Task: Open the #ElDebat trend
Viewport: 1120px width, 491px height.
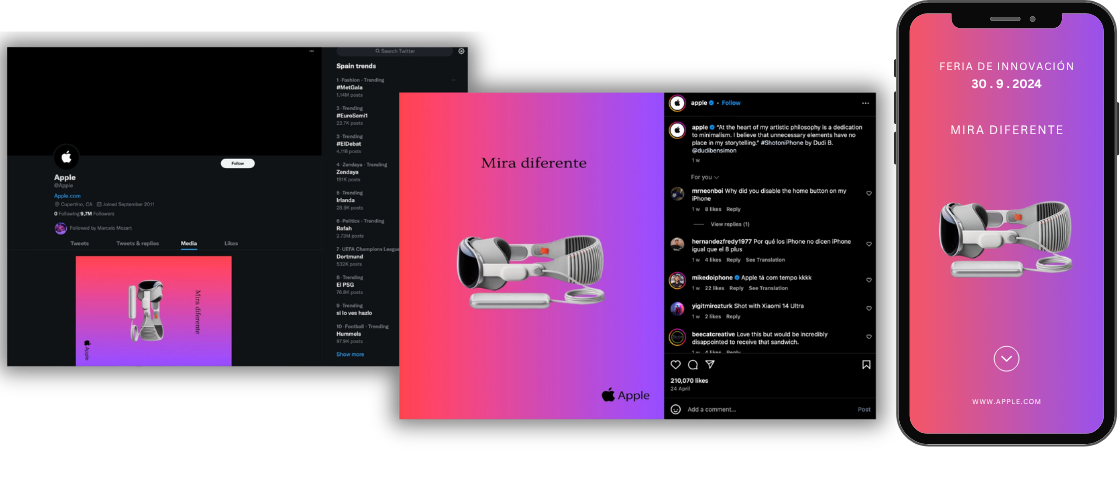Action: 349,143
